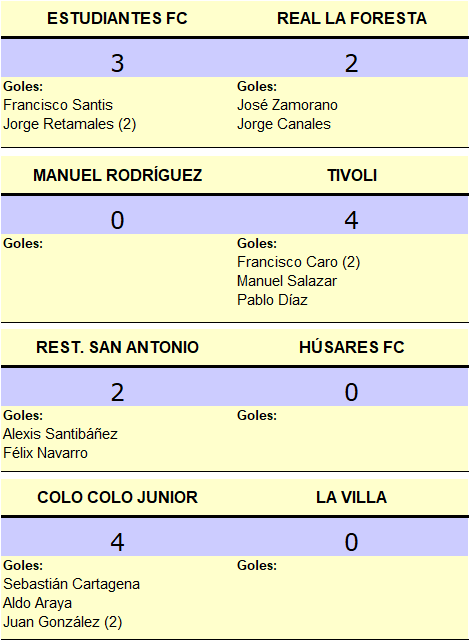
Task: Select scorer Francisco Santis
Action: (x=58, y=105)
